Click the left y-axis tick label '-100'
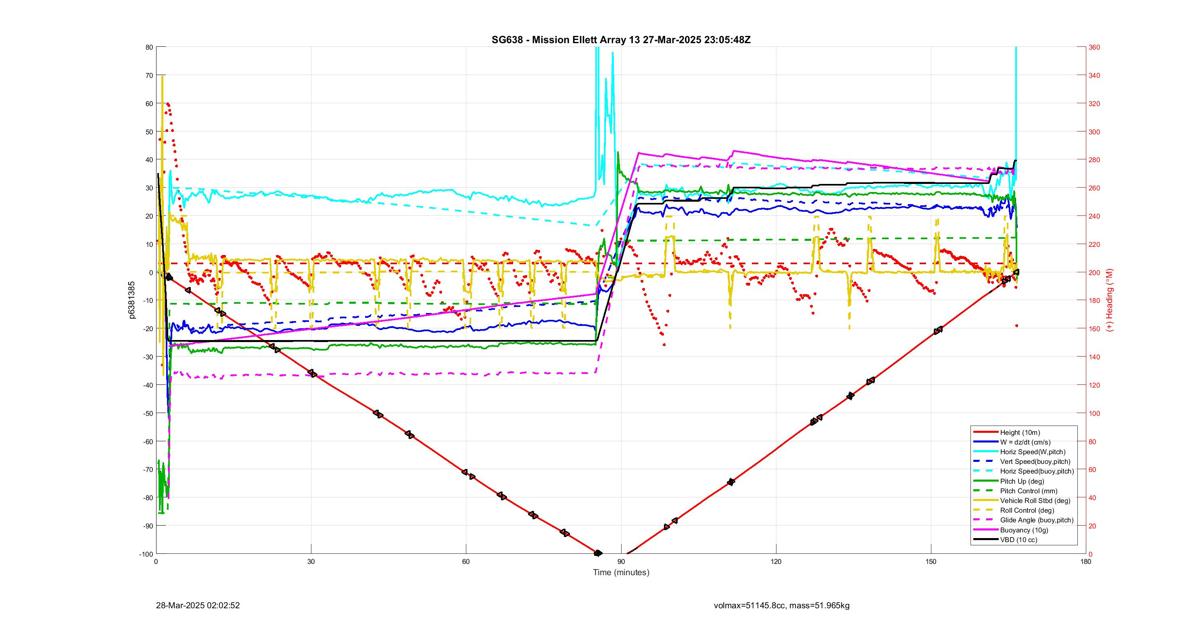The width and height of the screenshot is (1200, 622). pos(145,554)
